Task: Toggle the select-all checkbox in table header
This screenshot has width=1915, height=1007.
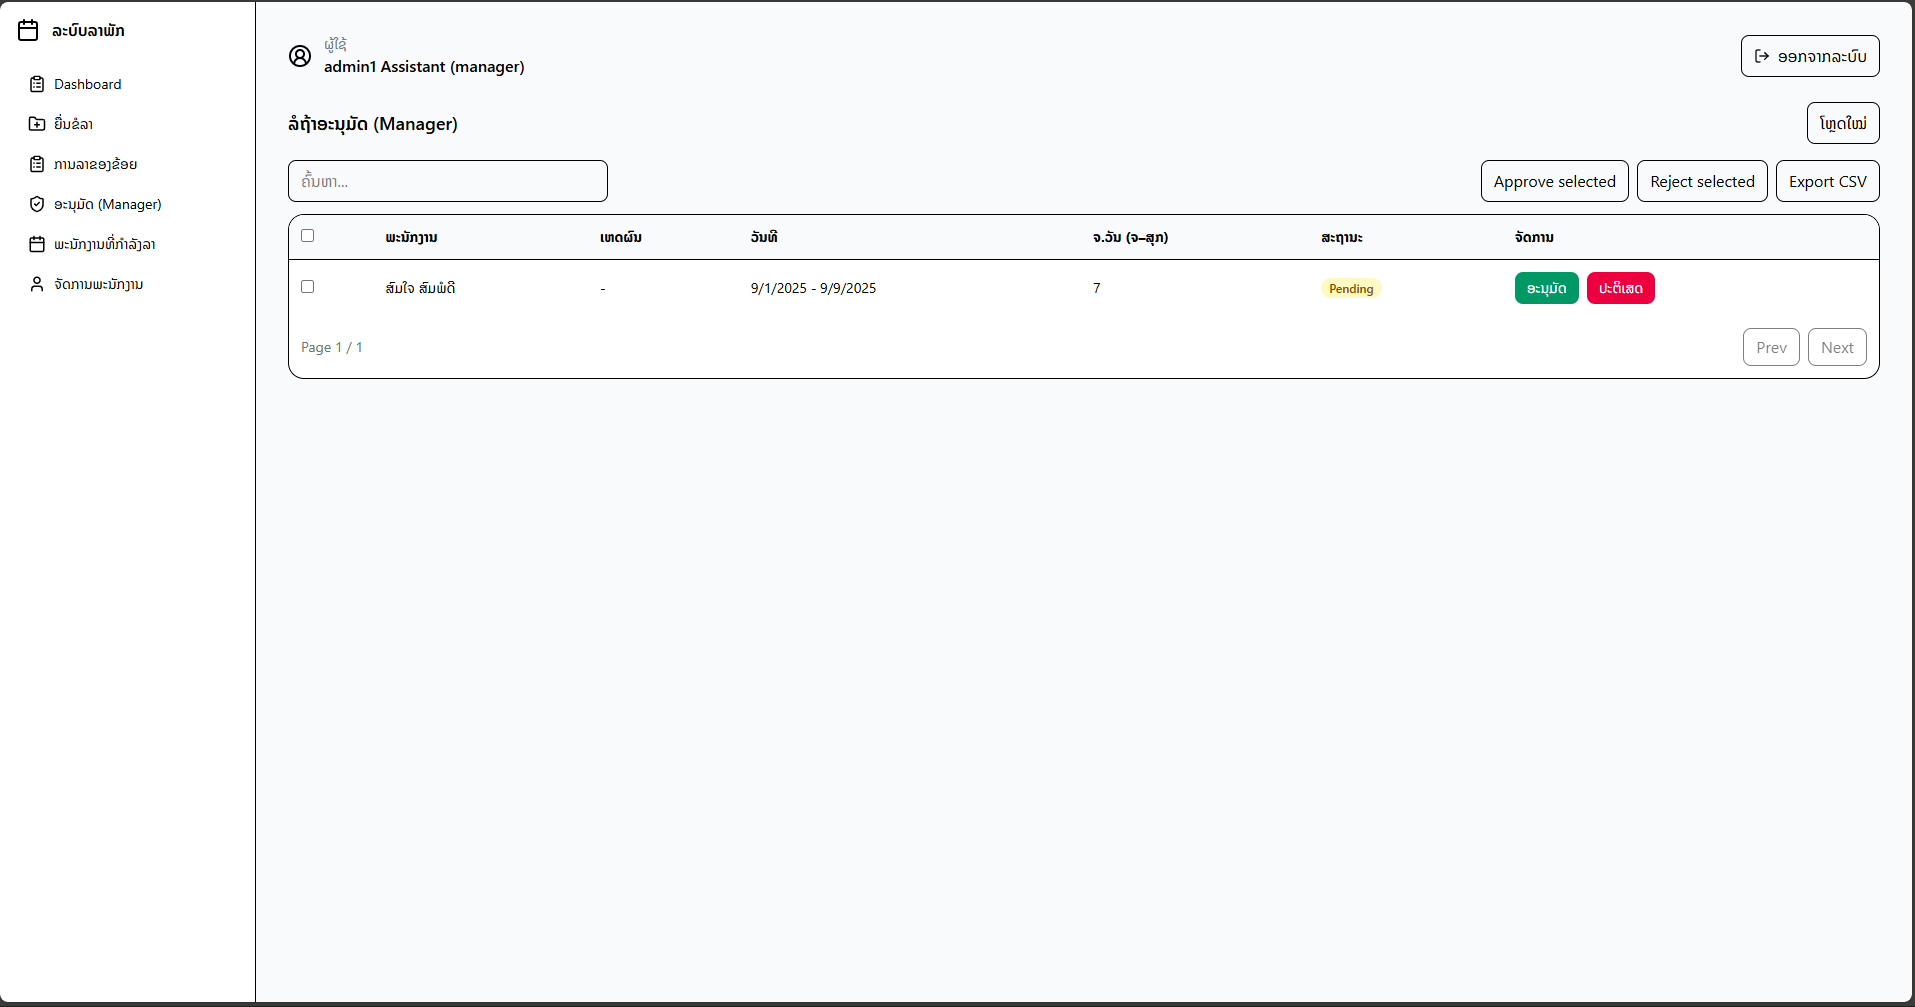Action: pyautogui.click(x=308, y=236)
